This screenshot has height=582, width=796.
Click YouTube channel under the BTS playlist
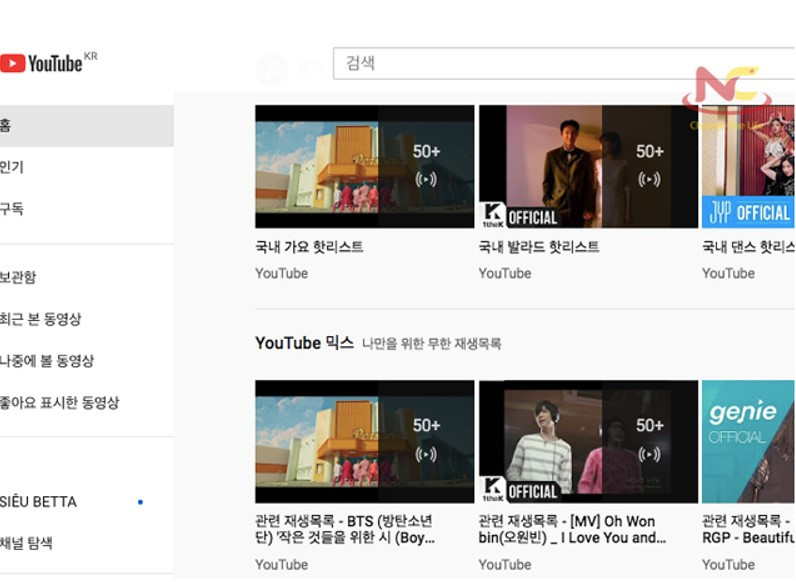click(282, 565)
